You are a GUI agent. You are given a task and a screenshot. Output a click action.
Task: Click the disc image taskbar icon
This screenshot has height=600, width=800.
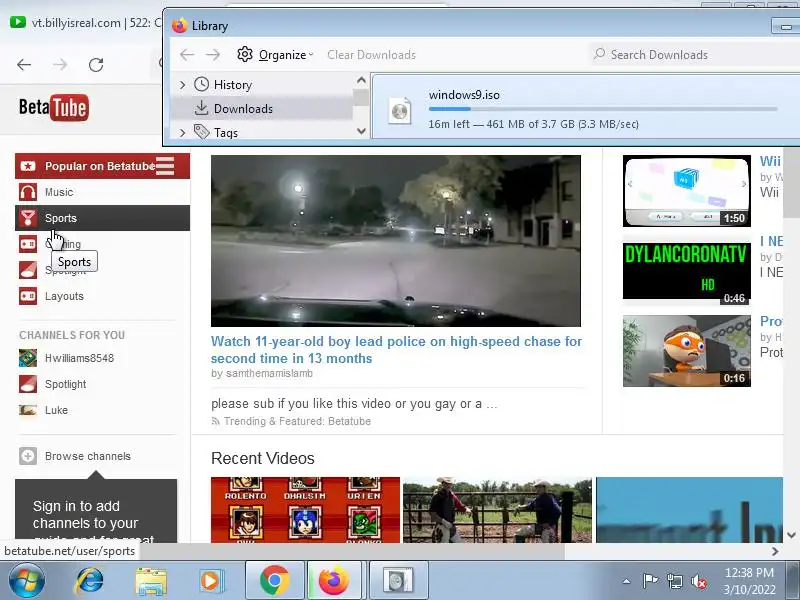tap(397, 581)
